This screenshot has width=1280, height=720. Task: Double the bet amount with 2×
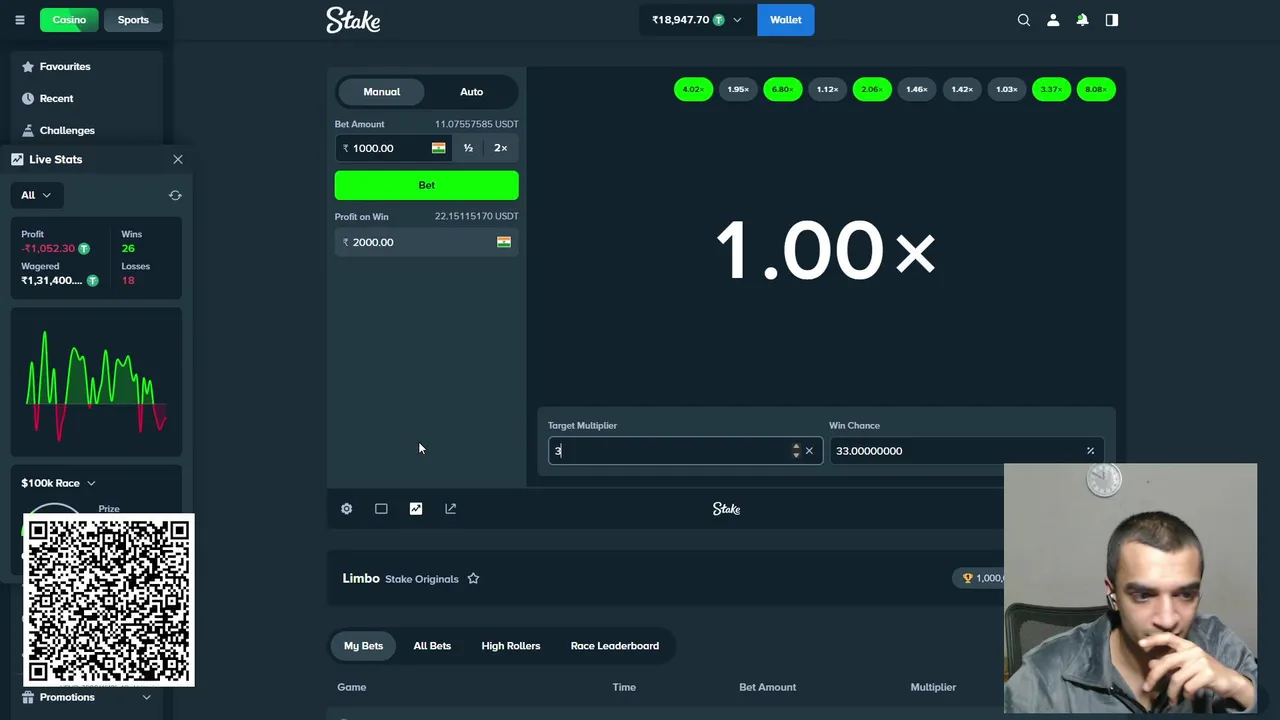tap(501, 148)
